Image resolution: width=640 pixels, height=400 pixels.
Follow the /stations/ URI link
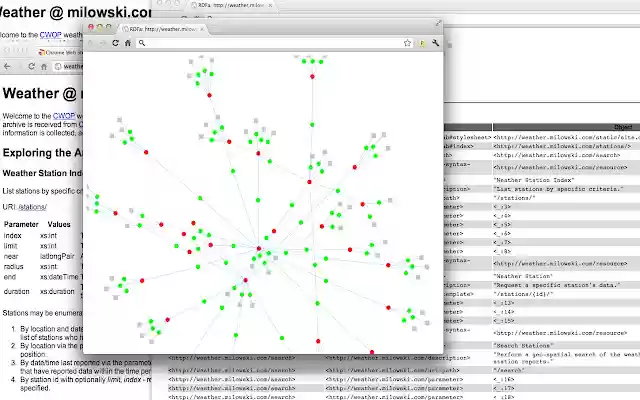[x=32, y=207]
